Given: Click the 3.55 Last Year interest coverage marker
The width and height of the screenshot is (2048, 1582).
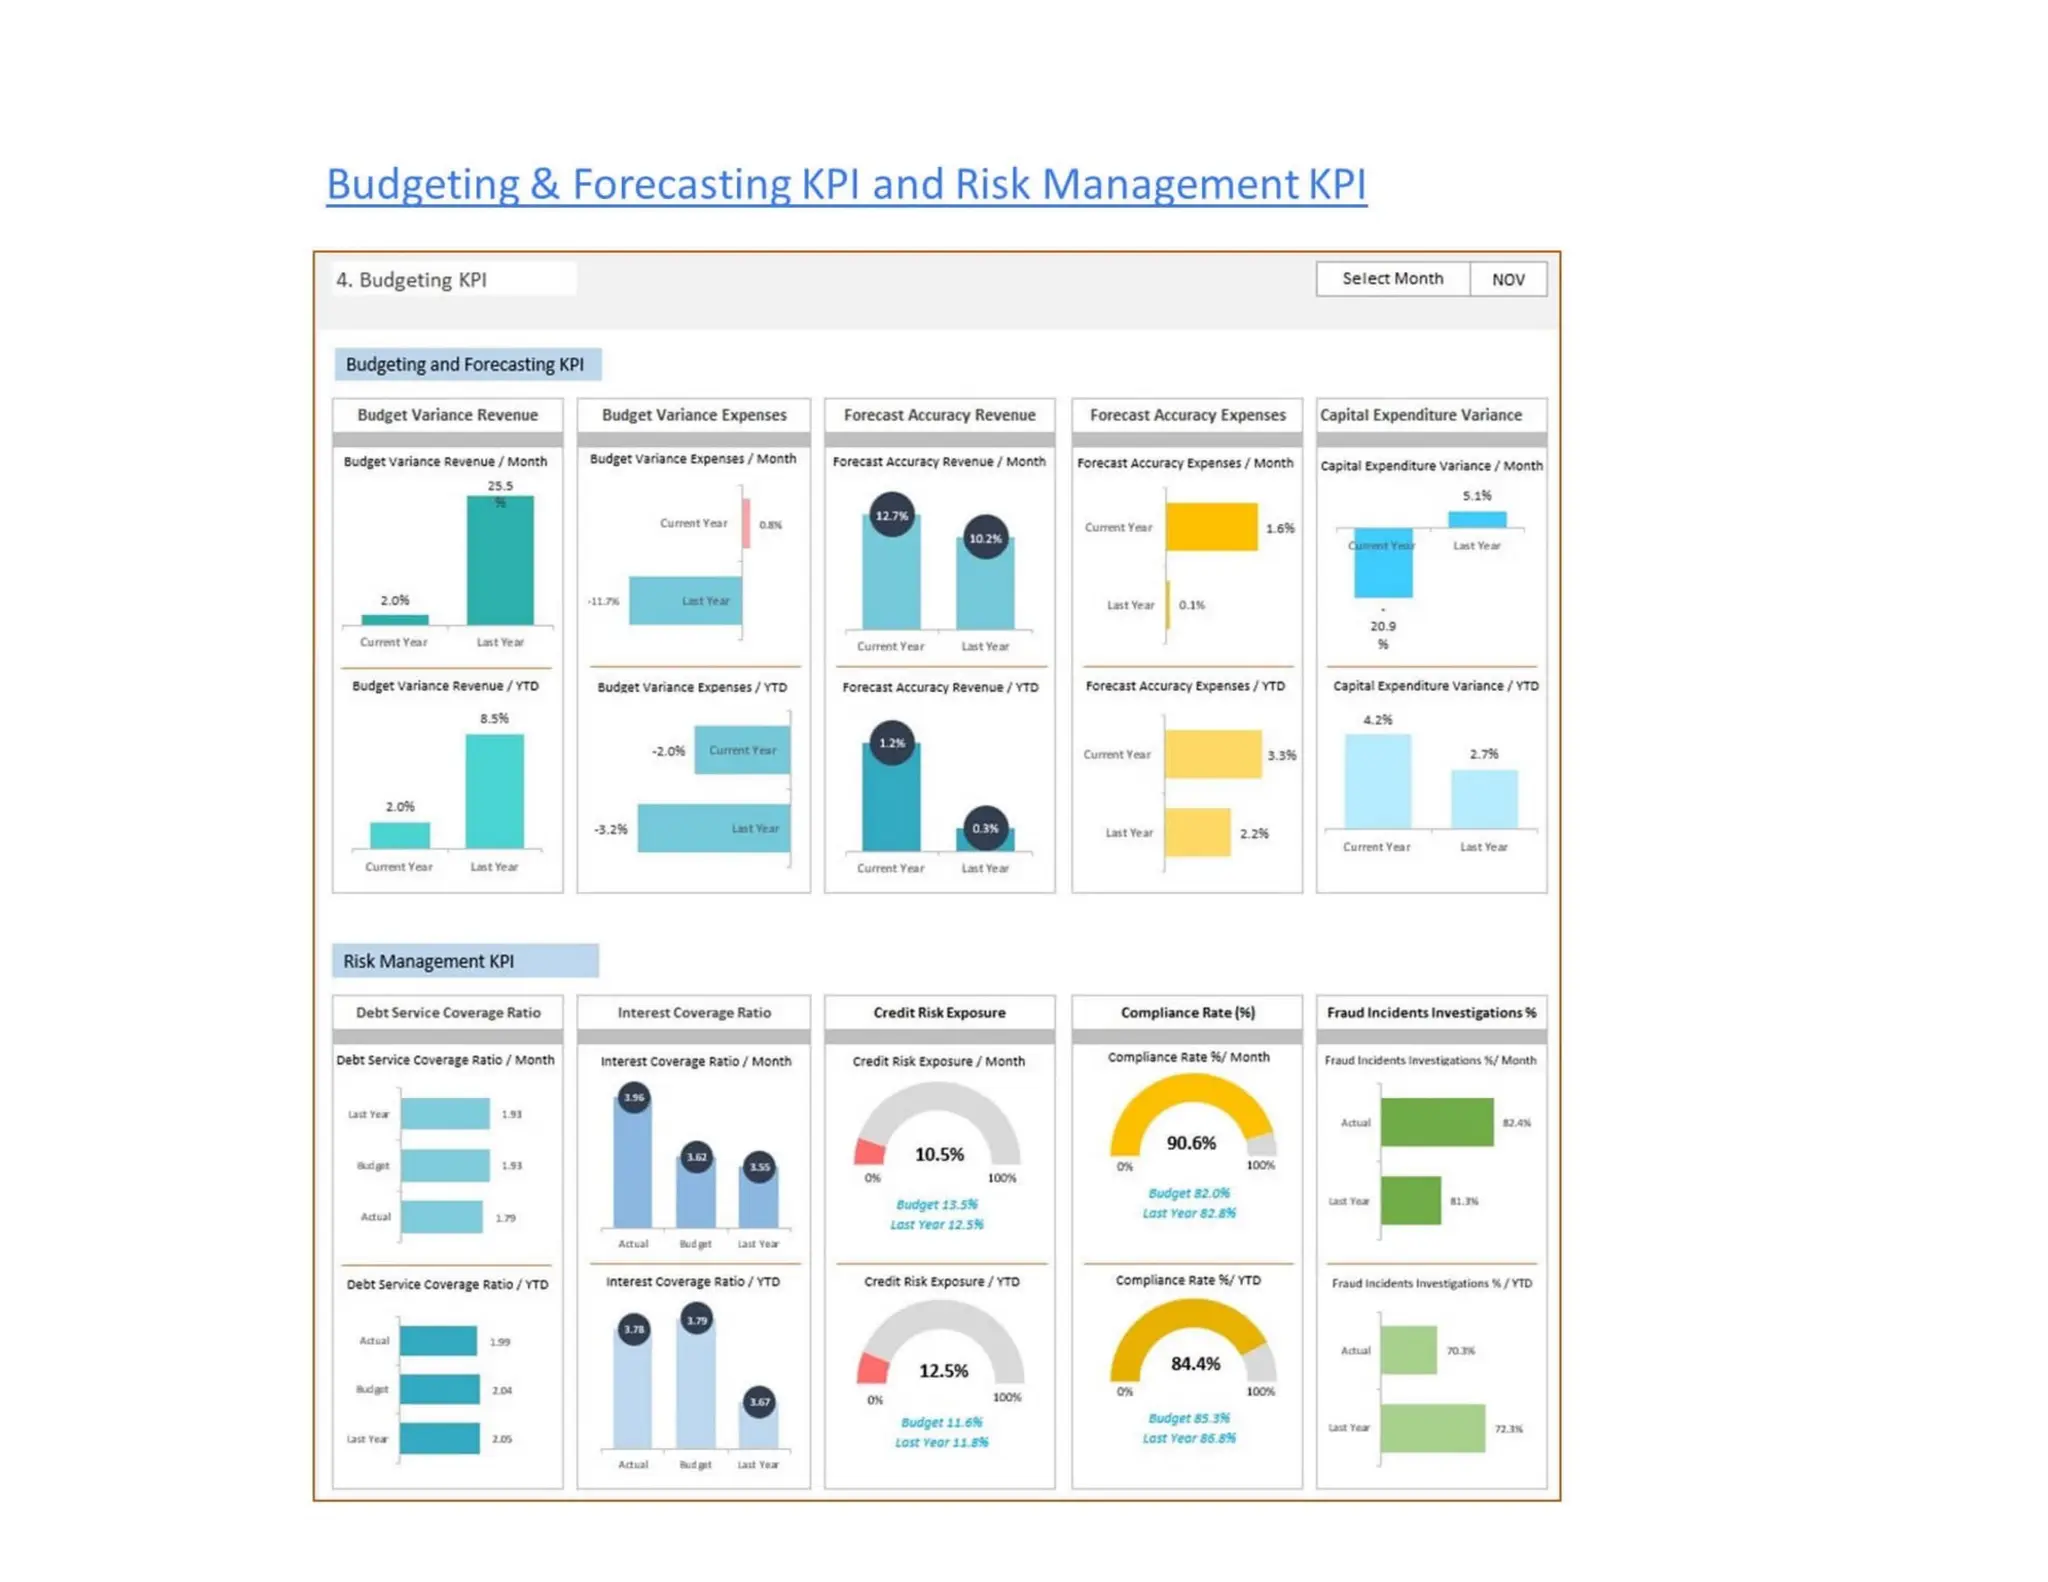Looking at the screenshot, I should pos(760,1167).
